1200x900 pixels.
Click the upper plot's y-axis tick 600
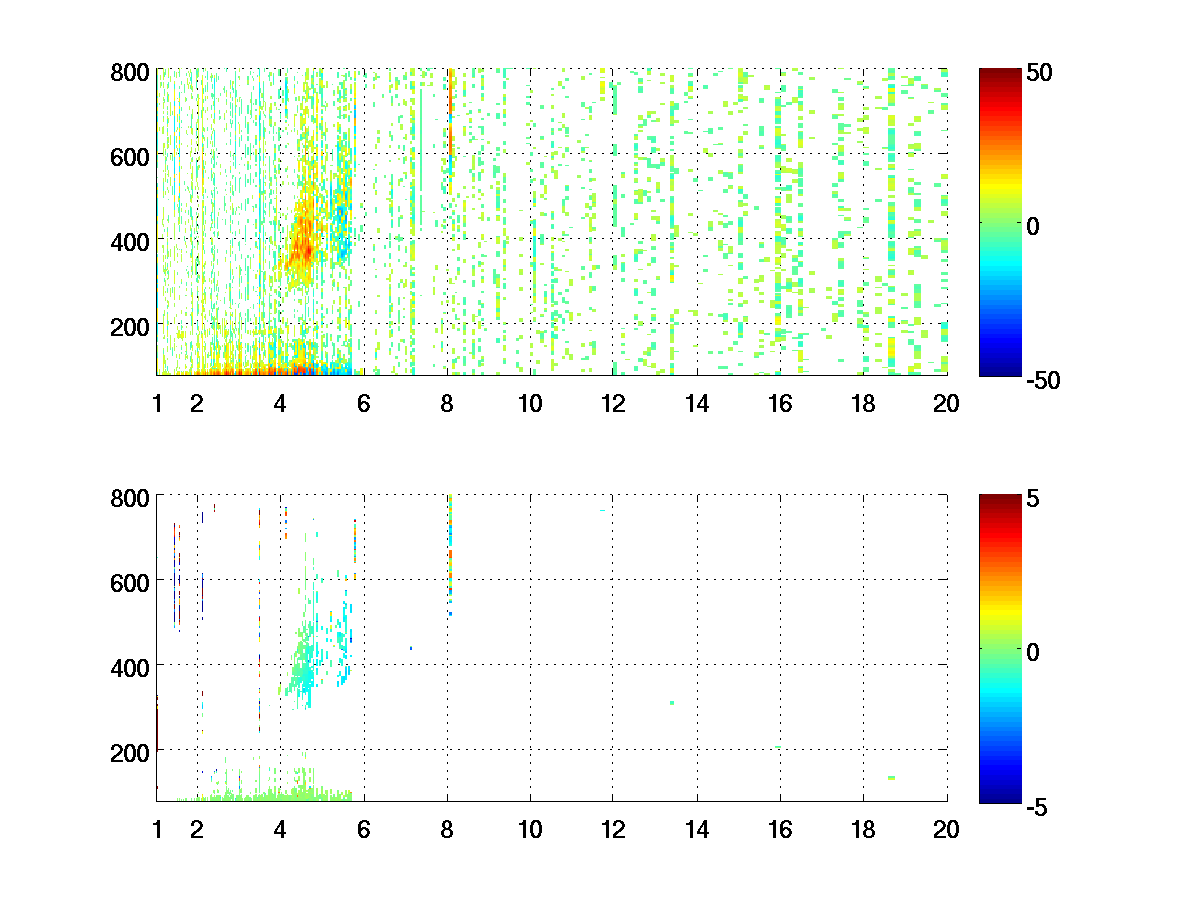[130, 156]
